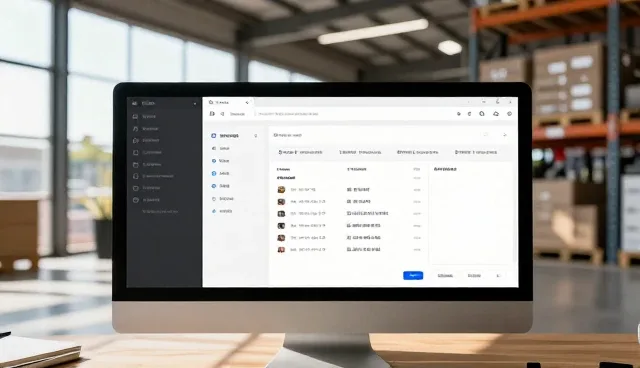The height and width of the screenshot is (368, 640).
Task: Open the third tab above the table
Action: pyautogui.click(x=418, y=152)
